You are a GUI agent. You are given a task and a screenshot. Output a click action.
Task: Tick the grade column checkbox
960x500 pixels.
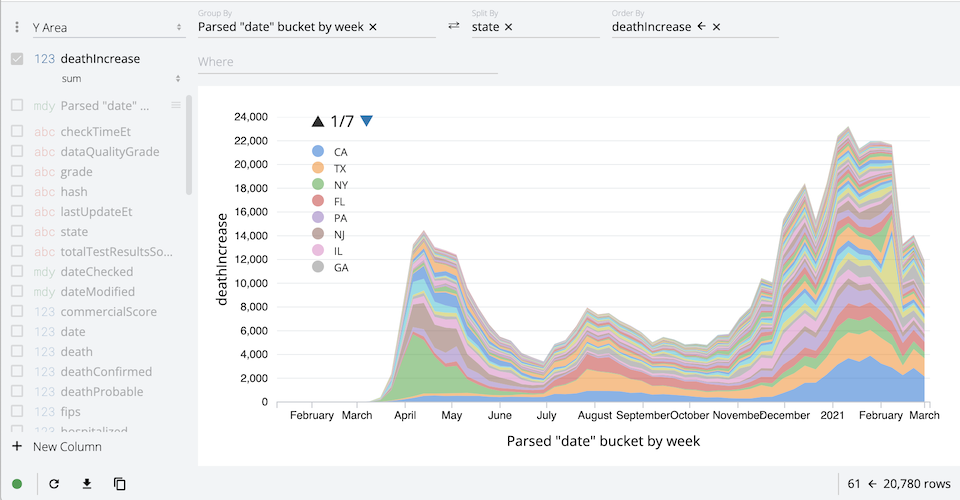(x=17, y=171)
